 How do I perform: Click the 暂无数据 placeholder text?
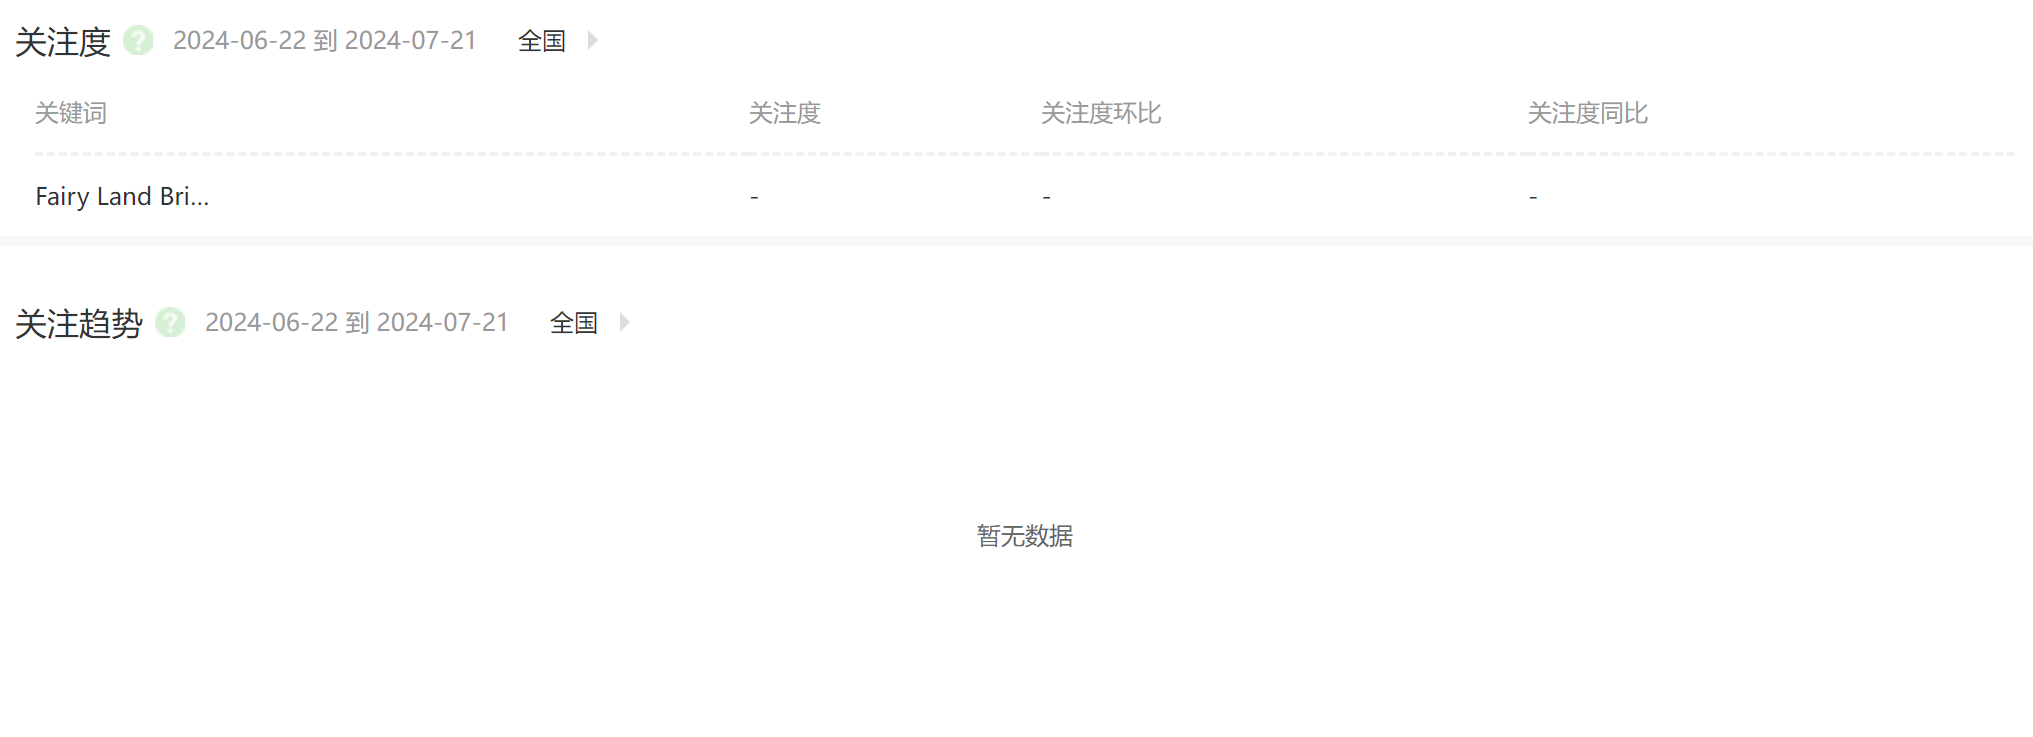pos(1025,536)
